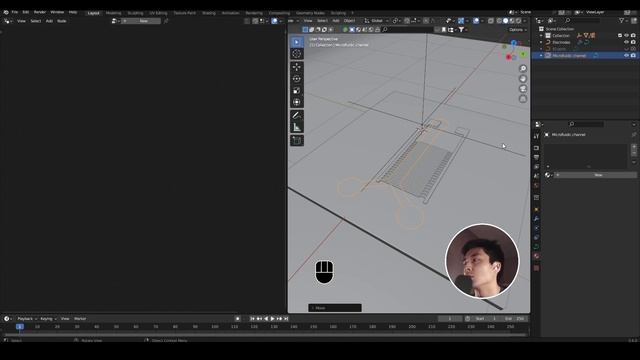
Task: Expand the Electrodes tree item
Action: (541, 42)
